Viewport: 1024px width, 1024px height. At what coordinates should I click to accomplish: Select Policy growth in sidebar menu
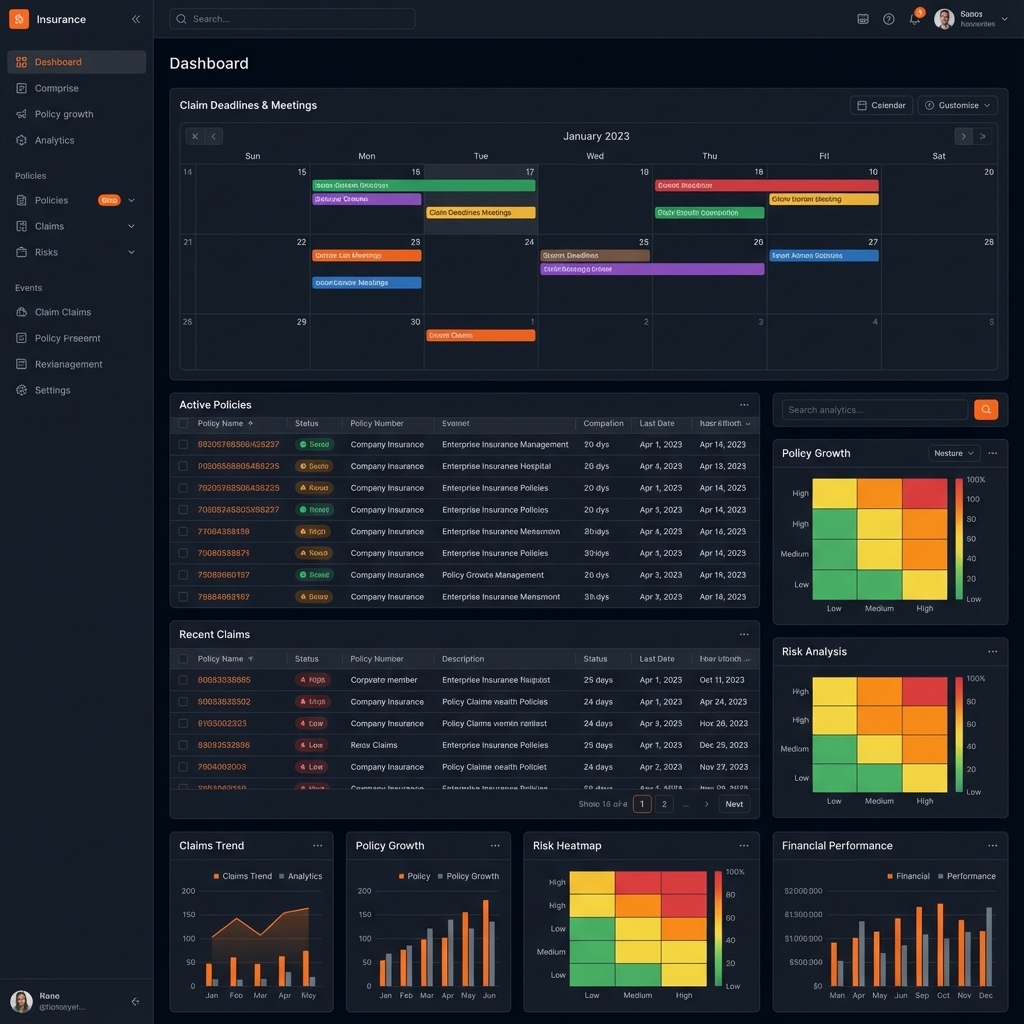63,114
